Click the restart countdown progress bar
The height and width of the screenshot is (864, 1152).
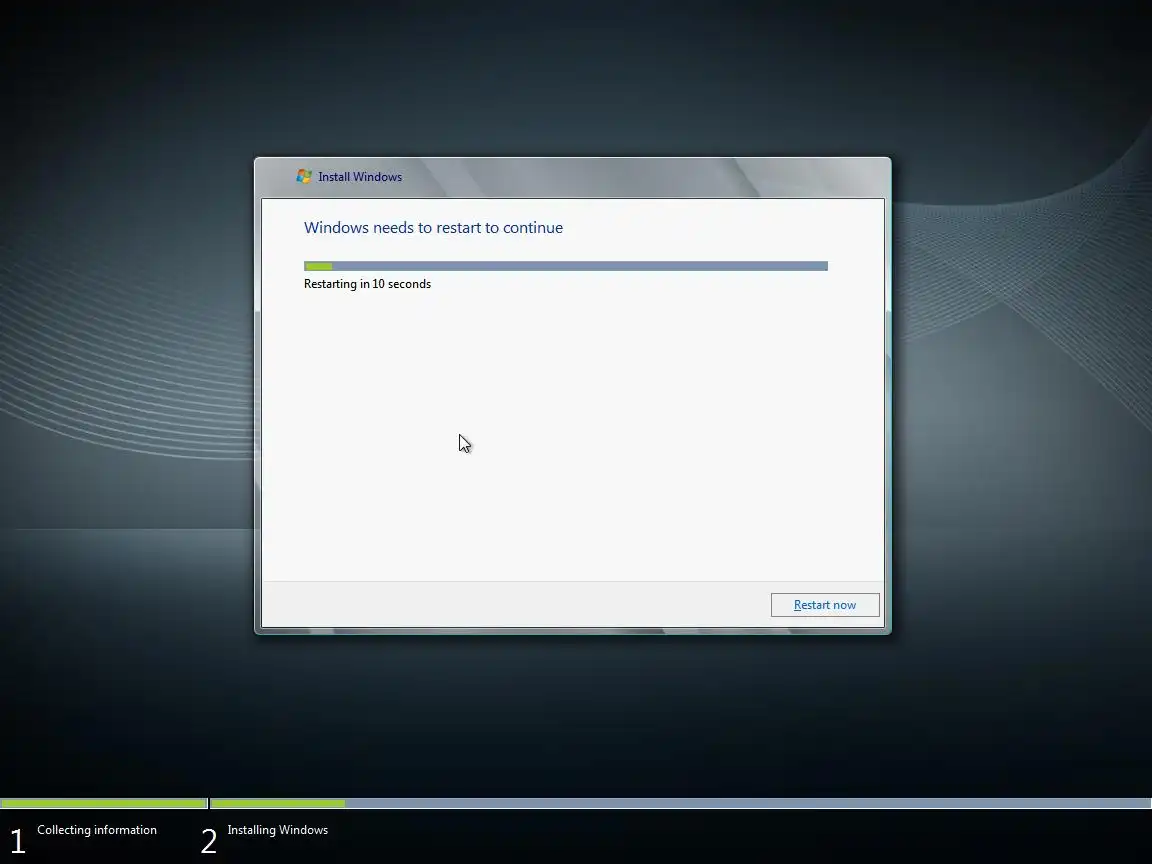coord(566,266)
